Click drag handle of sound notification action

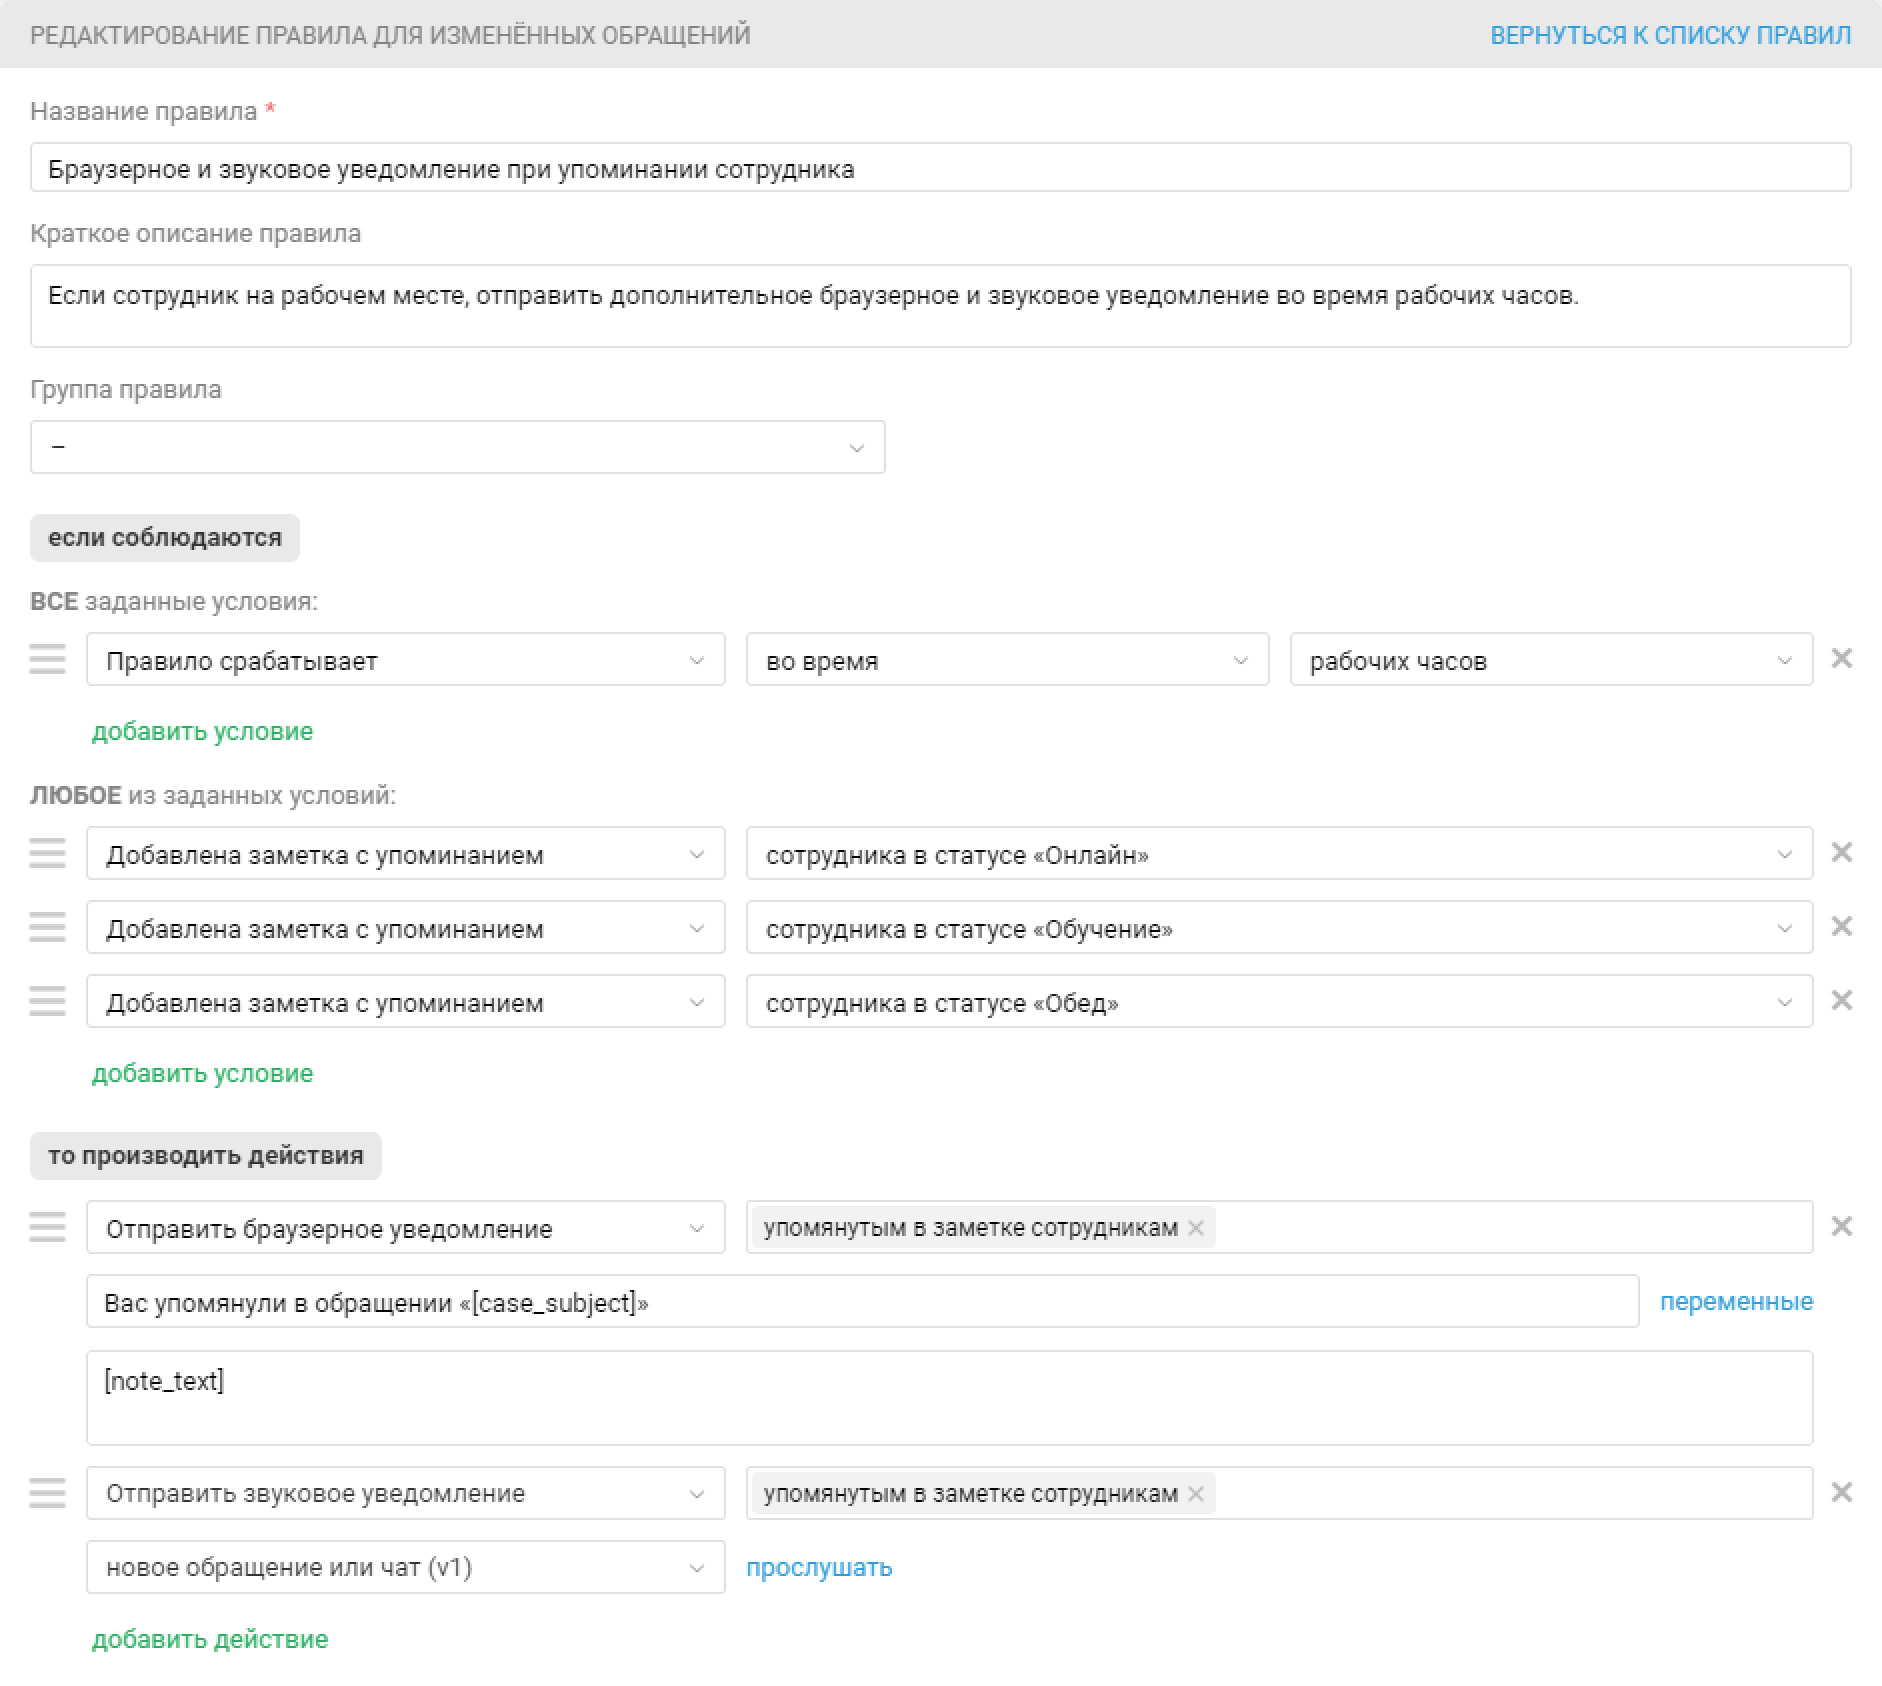click(47, 1493)
